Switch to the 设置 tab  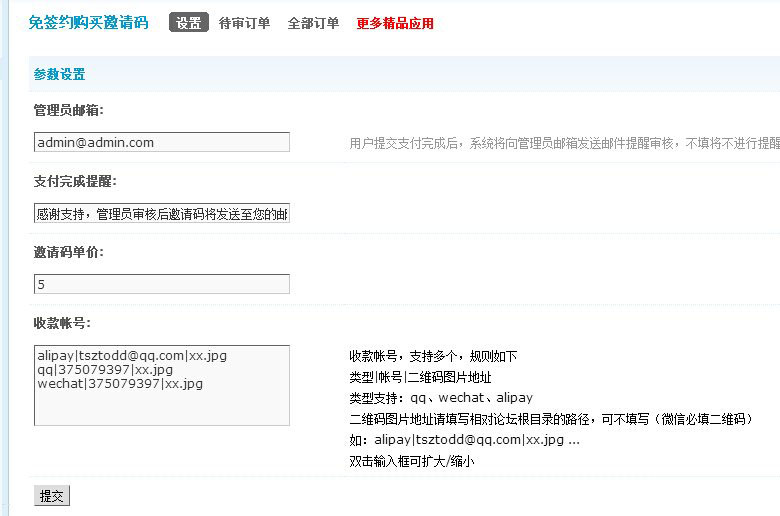coord(188,23)
